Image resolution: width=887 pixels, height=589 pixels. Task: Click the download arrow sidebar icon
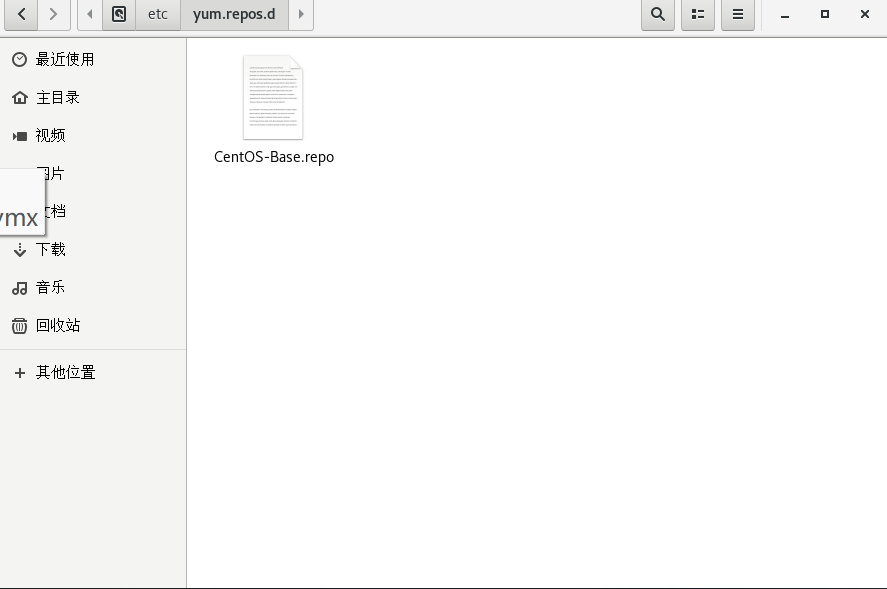click(x=20, y=250)
